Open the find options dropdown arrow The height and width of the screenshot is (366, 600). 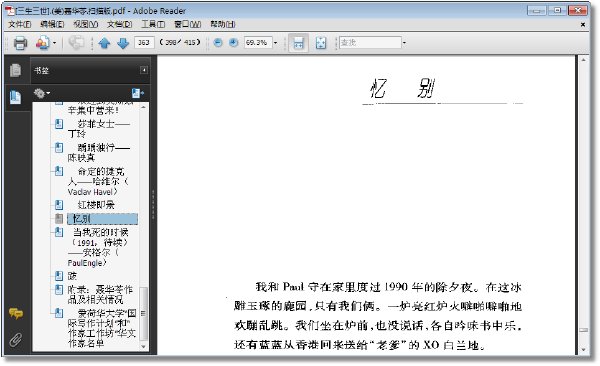(x=404, y=43)
